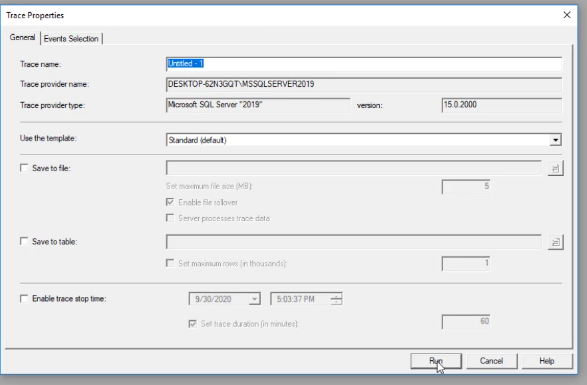Click the Trace Properties window title
The image size is (587, 385).
pos(35,15)
